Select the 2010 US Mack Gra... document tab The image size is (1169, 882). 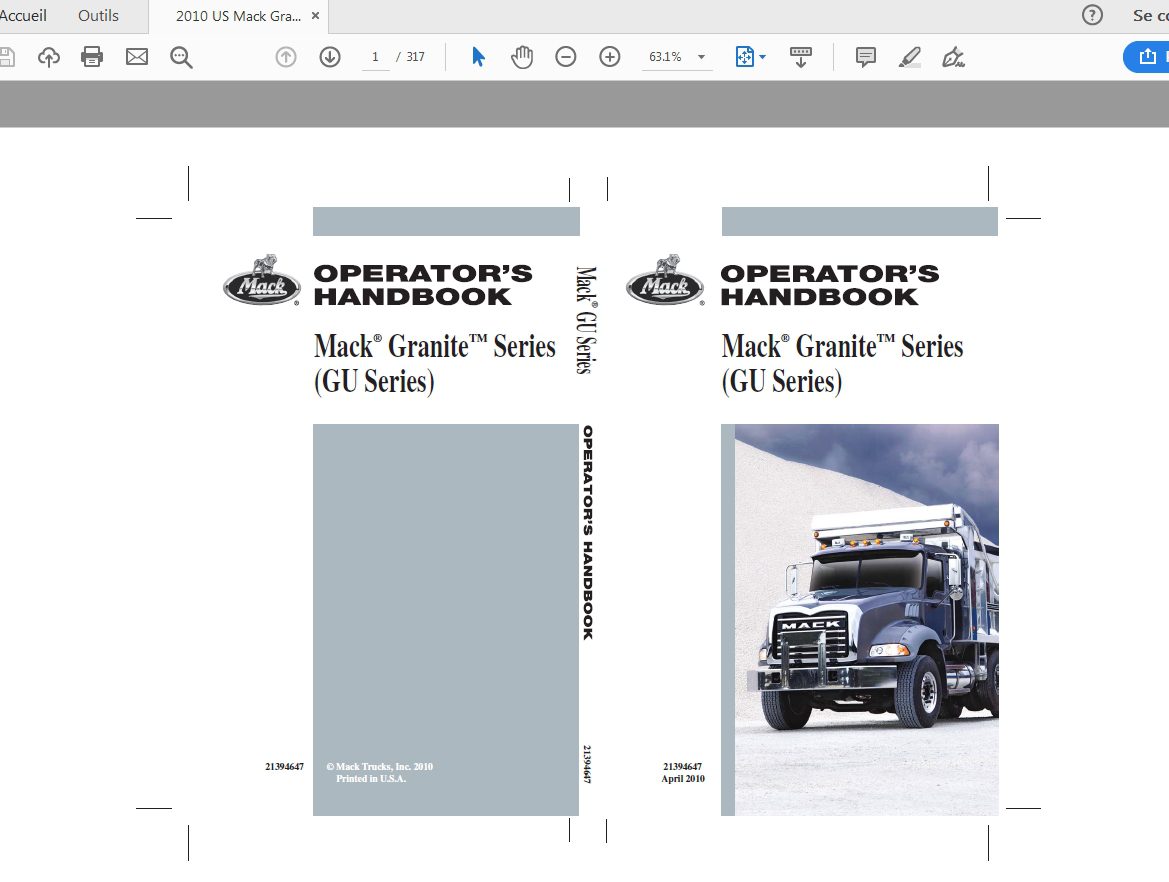click(238, 16)
